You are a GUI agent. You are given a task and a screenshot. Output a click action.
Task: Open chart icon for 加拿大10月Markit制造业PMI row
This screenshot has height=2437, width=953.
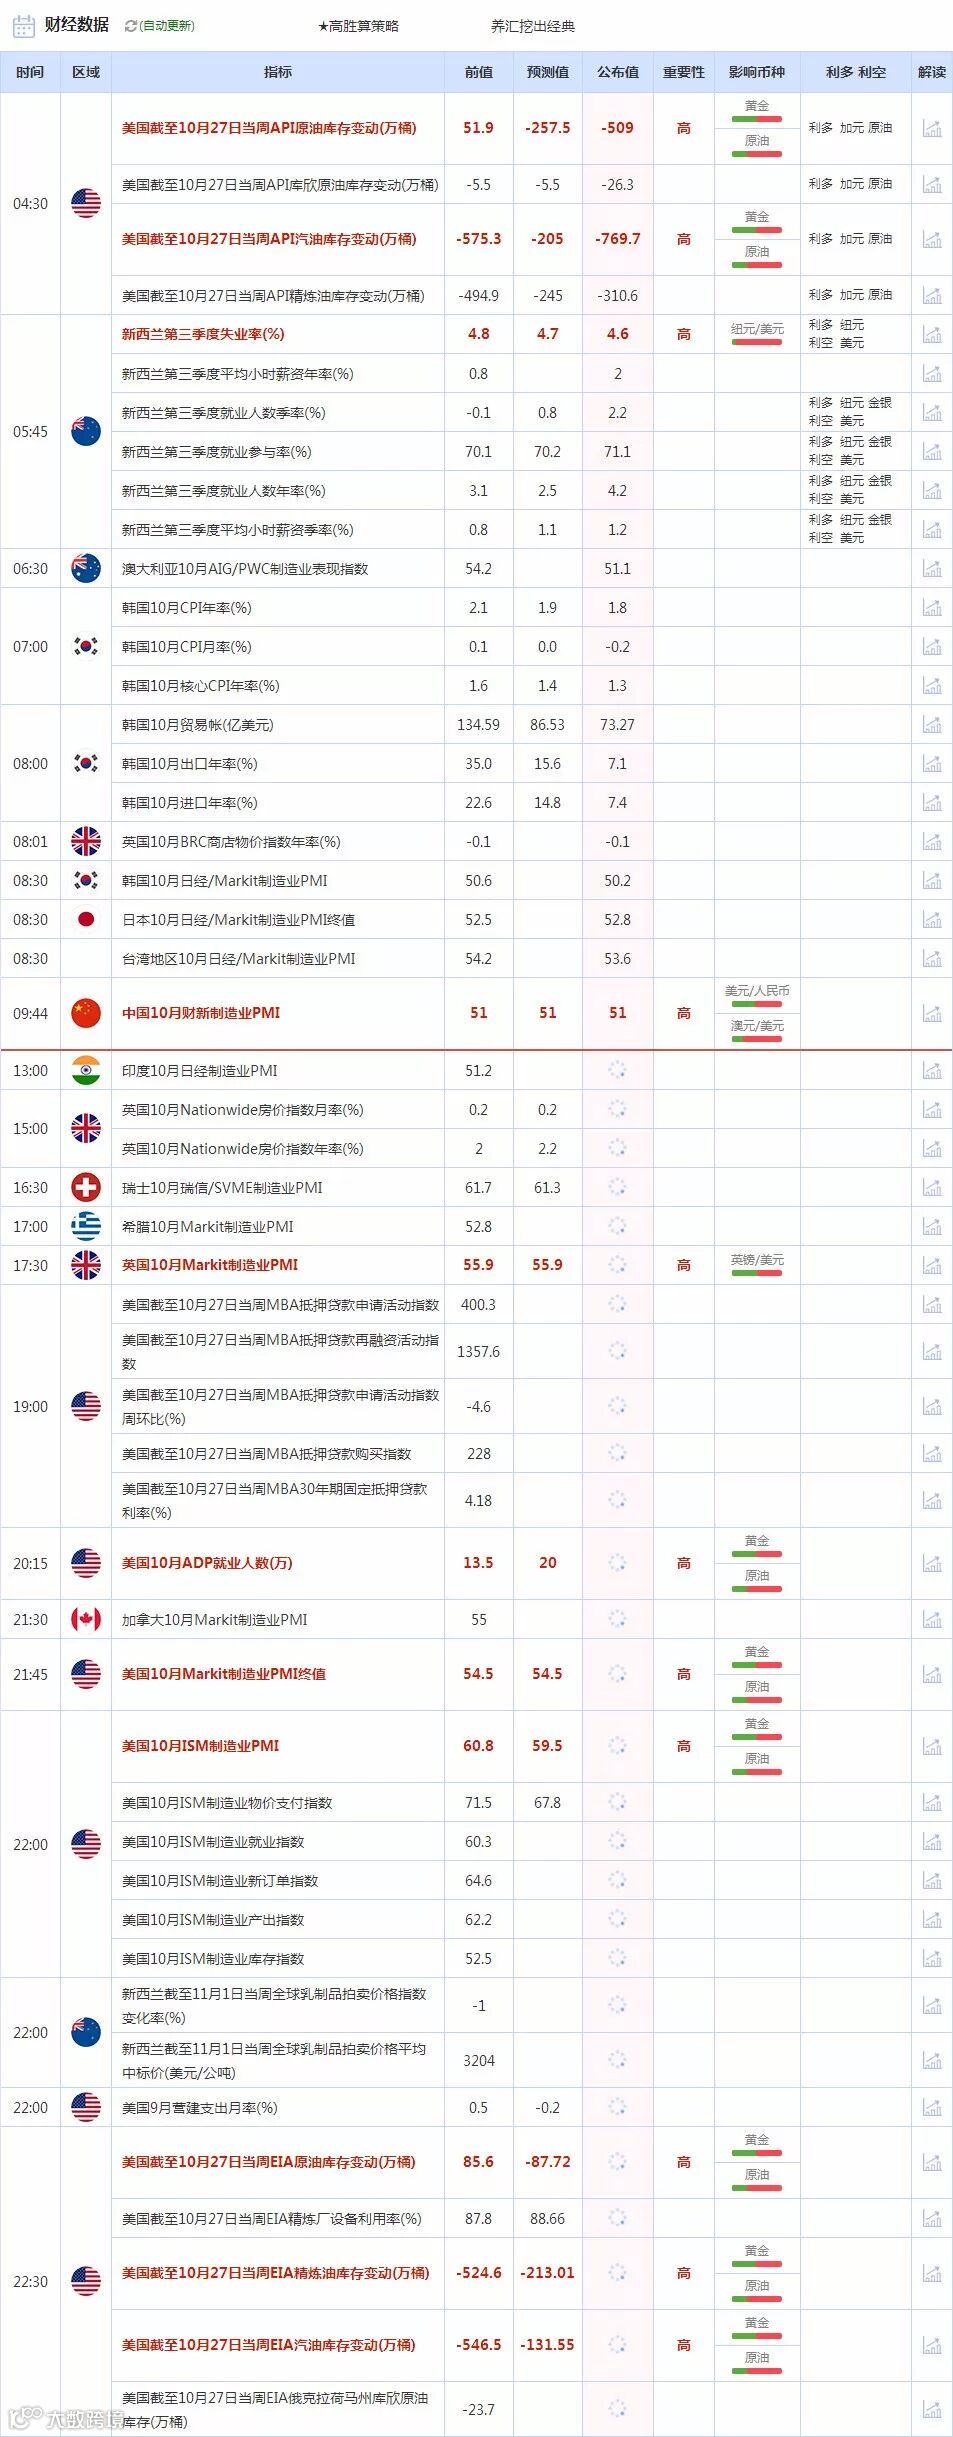[x=932, y=1619]
